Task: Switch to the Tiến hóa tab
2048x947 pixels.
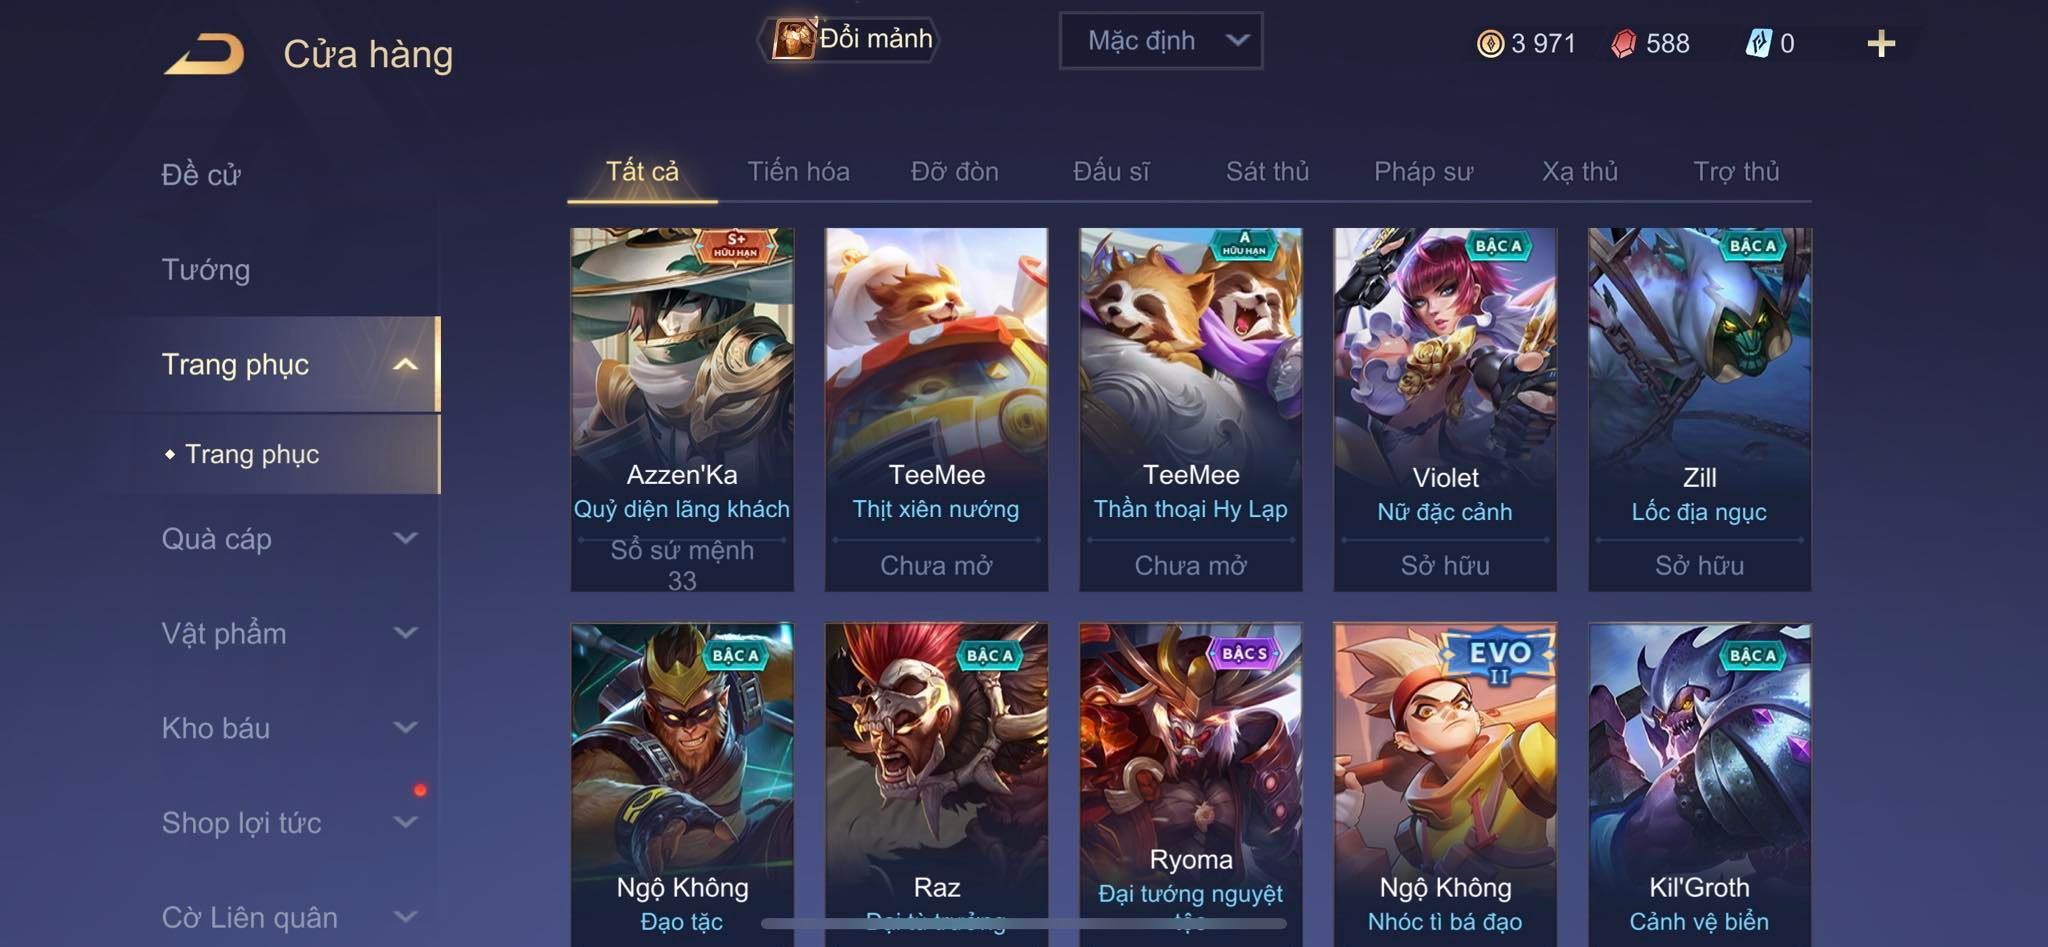Action: (798, 172)
